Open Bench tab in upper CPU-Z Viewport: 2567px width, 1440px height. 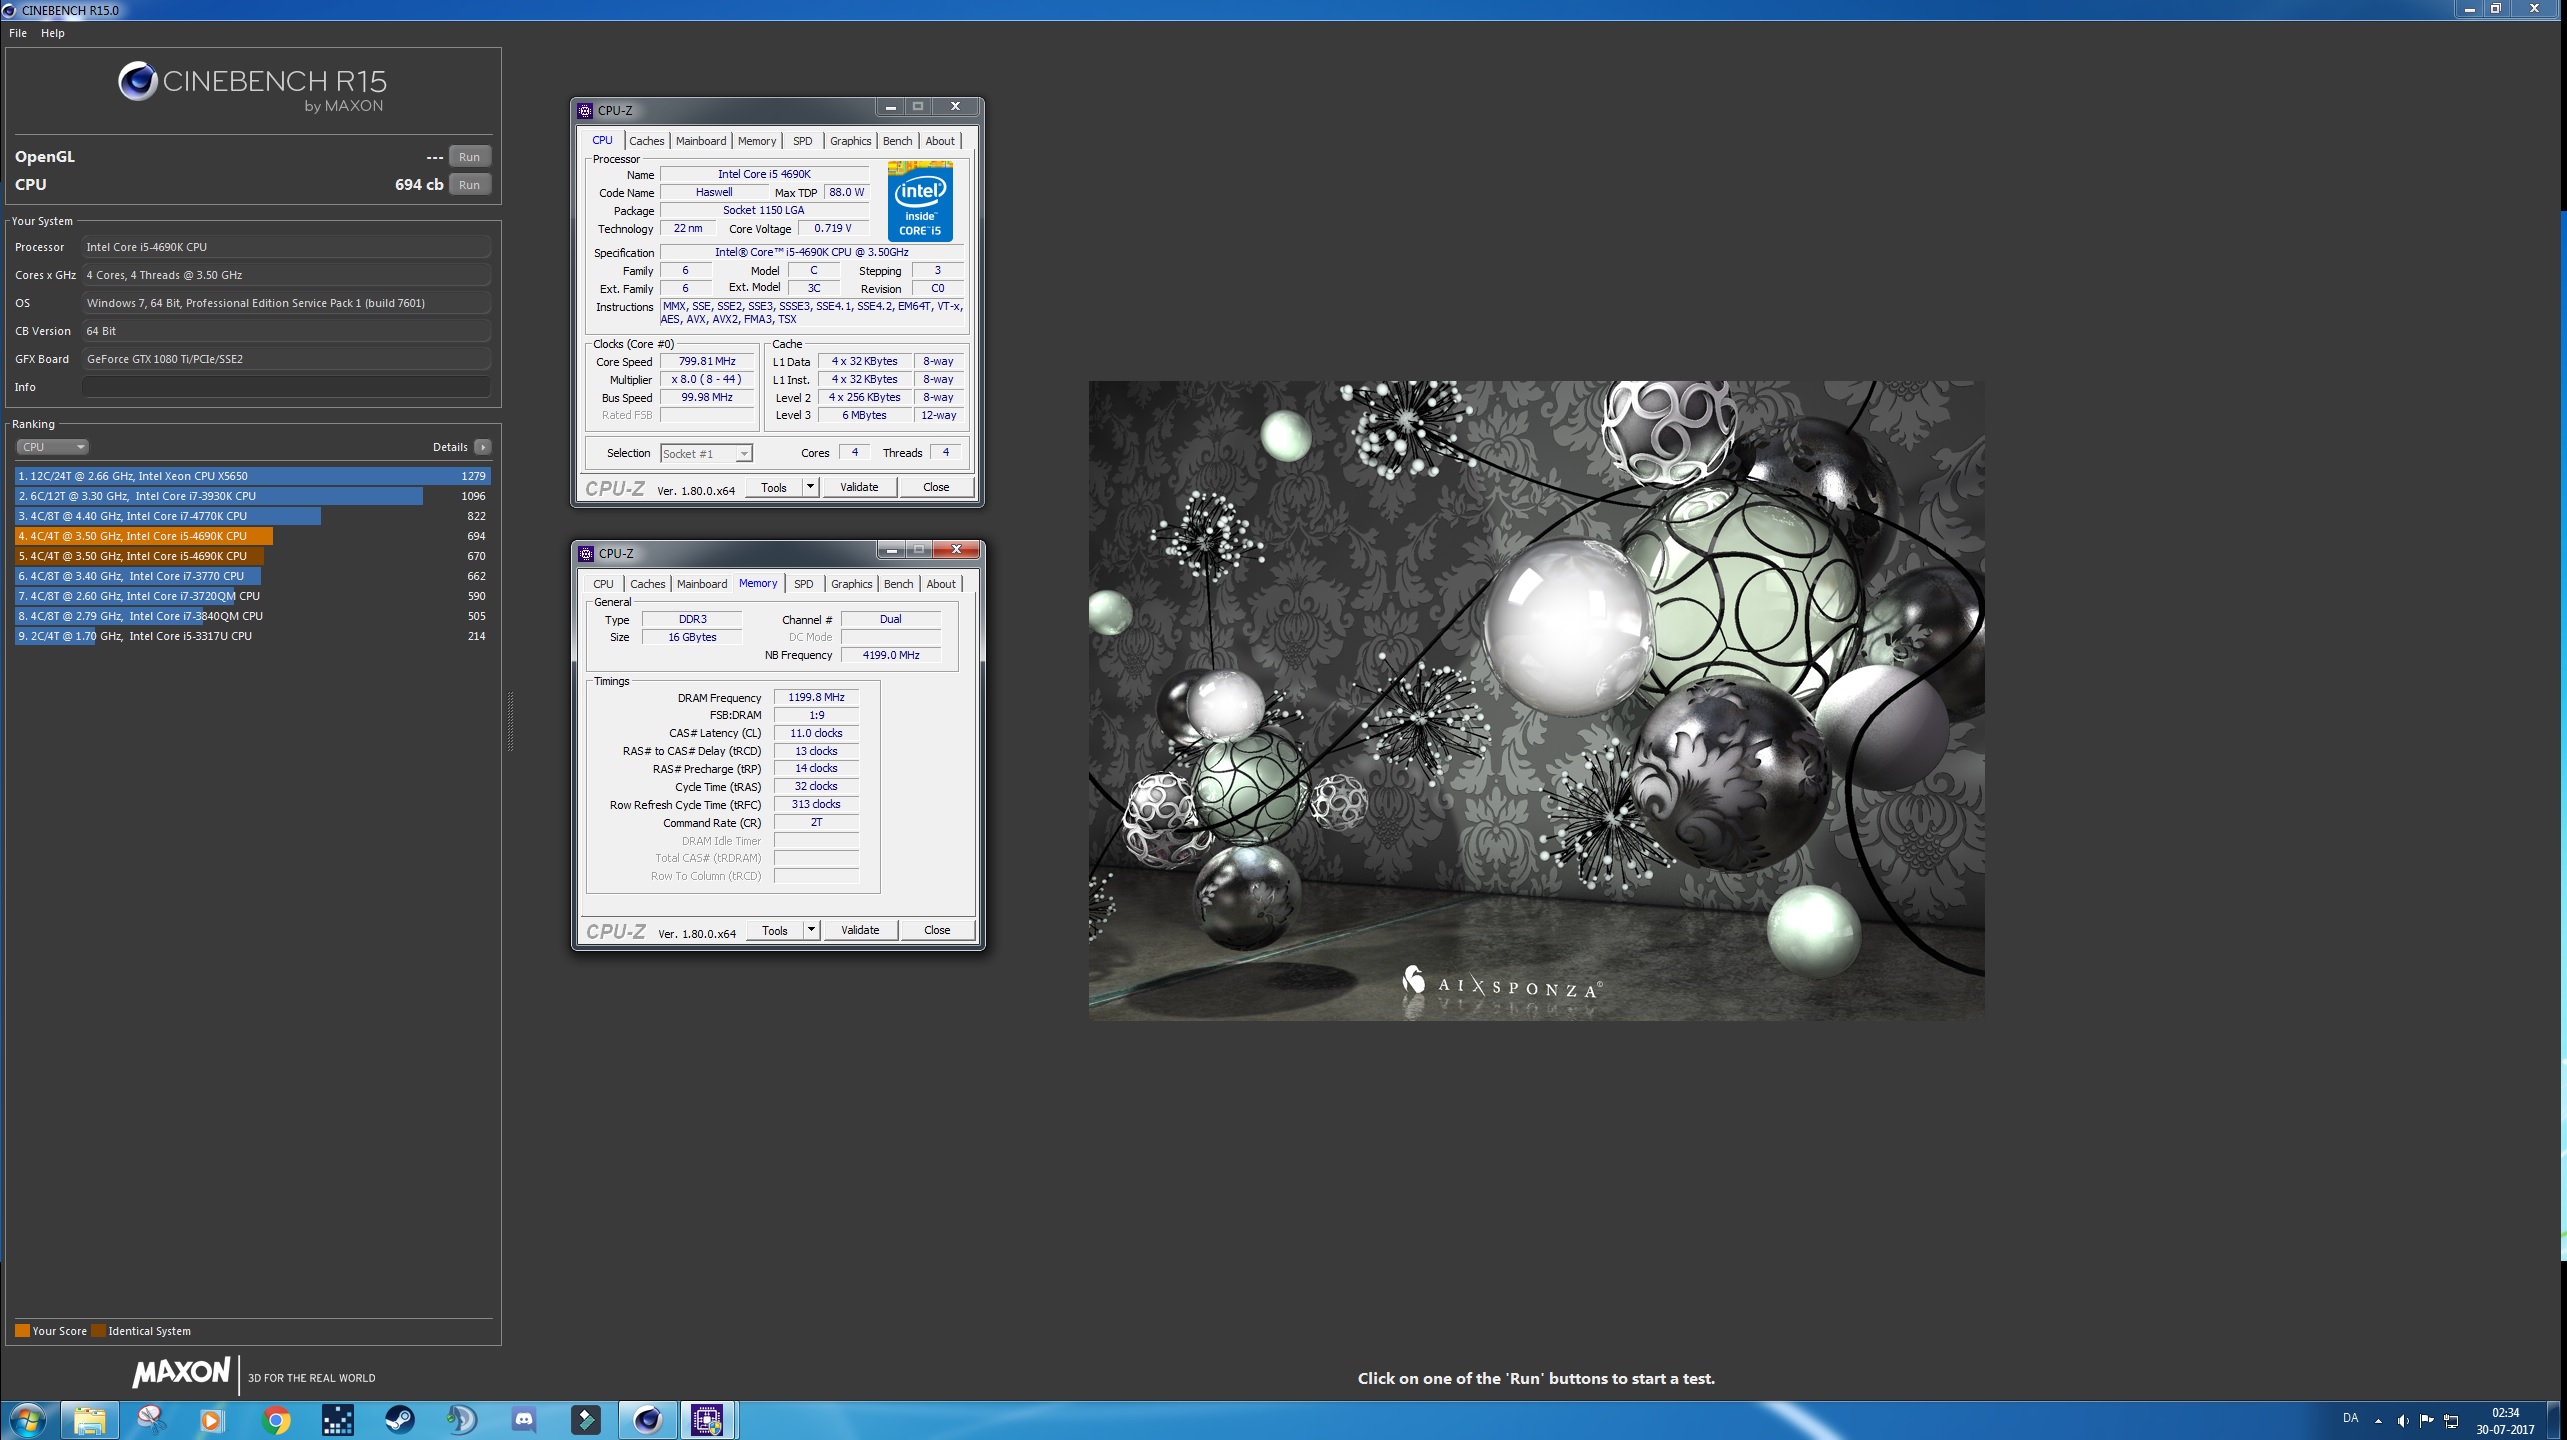point(897,141)
